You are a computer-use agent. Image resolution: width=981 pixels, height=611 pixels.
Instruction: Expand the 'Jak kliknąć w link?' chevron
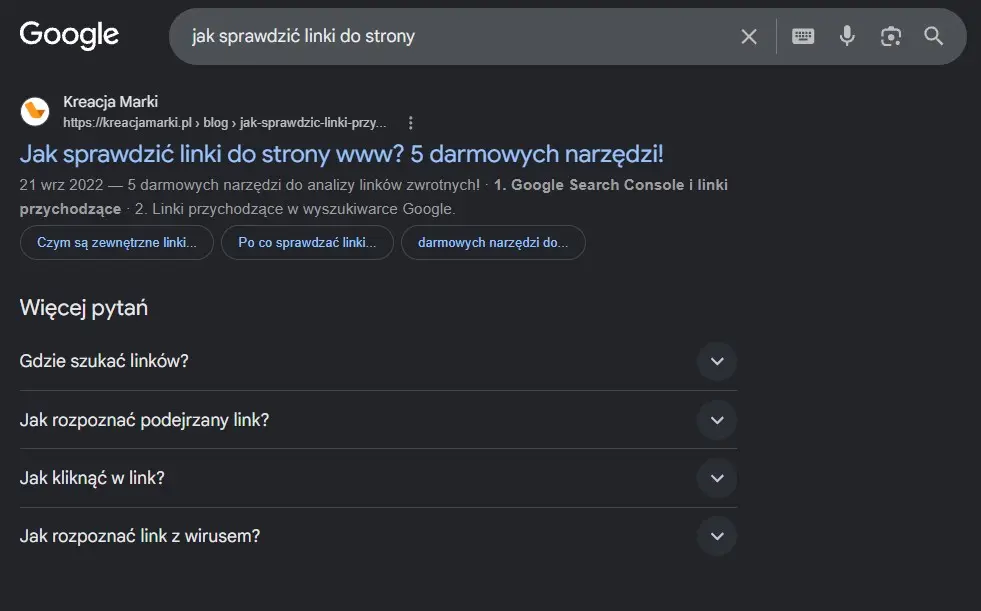pyautogui.click(x=717, y=478)
